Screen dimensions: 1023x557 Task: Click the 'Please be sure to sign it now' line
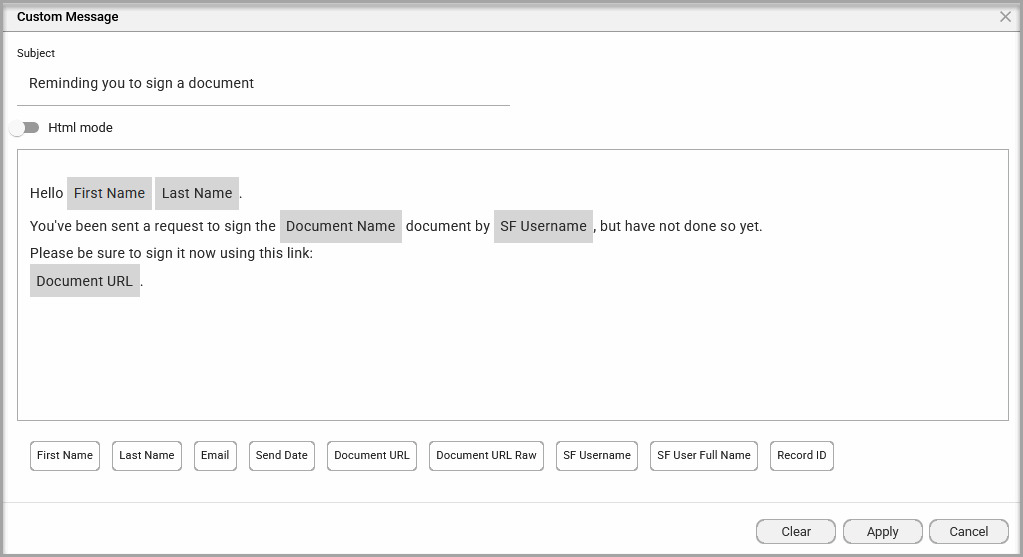[x=172, y=253]
